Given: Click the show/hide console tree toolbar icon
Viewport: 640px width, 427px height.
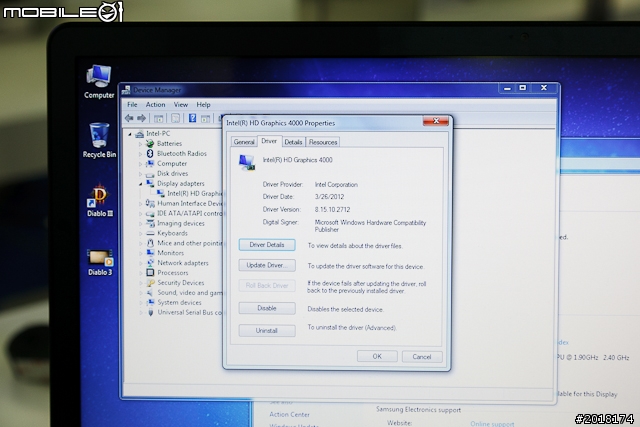Looking at the screenshot, I should (158, 118).
